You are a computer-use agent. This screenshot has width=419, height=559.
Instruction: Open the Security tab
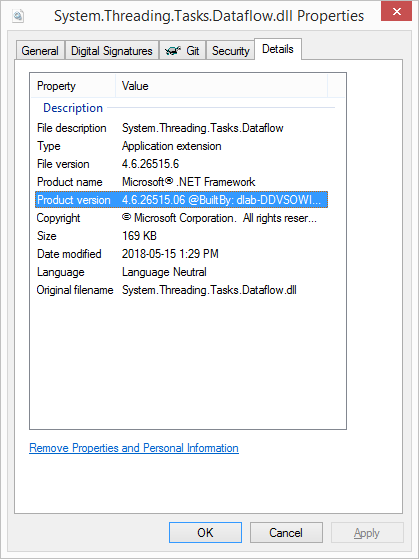[230, 51]
